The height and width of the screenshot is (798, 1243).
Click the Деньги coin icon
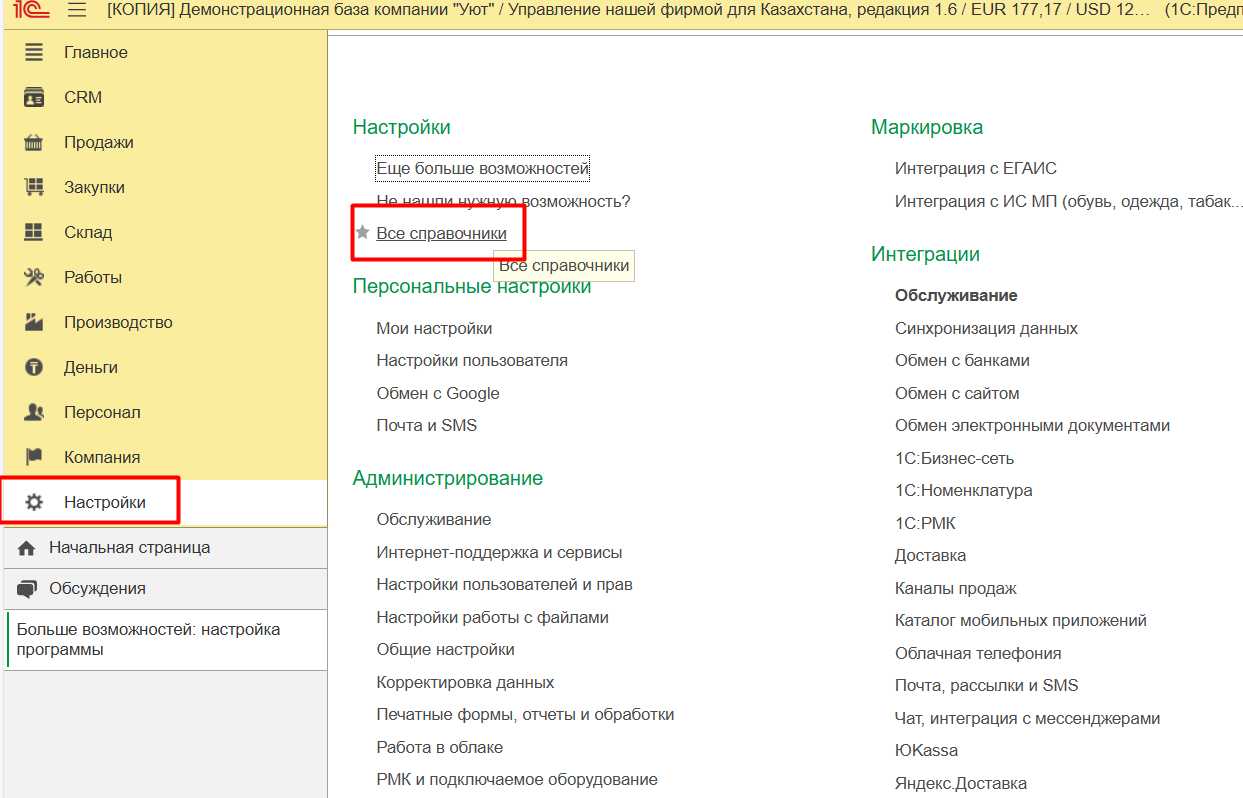coord(34,367)
